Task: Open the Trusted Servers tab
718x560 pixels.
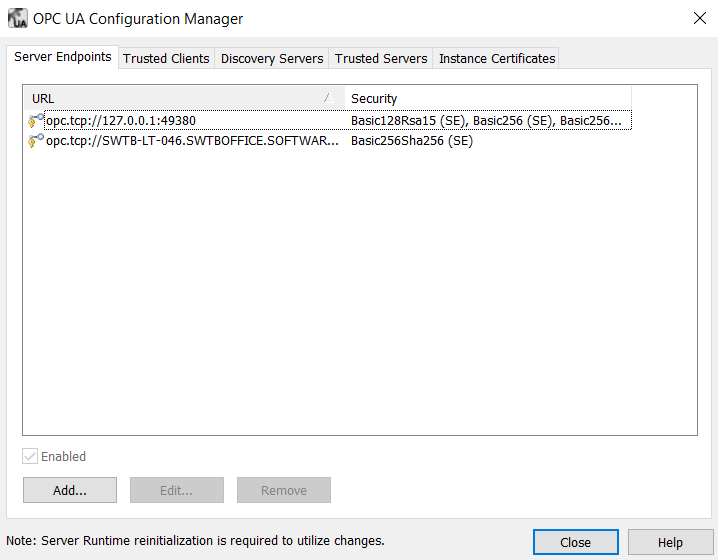Action: pyautogui.click(x=381, y=59)
